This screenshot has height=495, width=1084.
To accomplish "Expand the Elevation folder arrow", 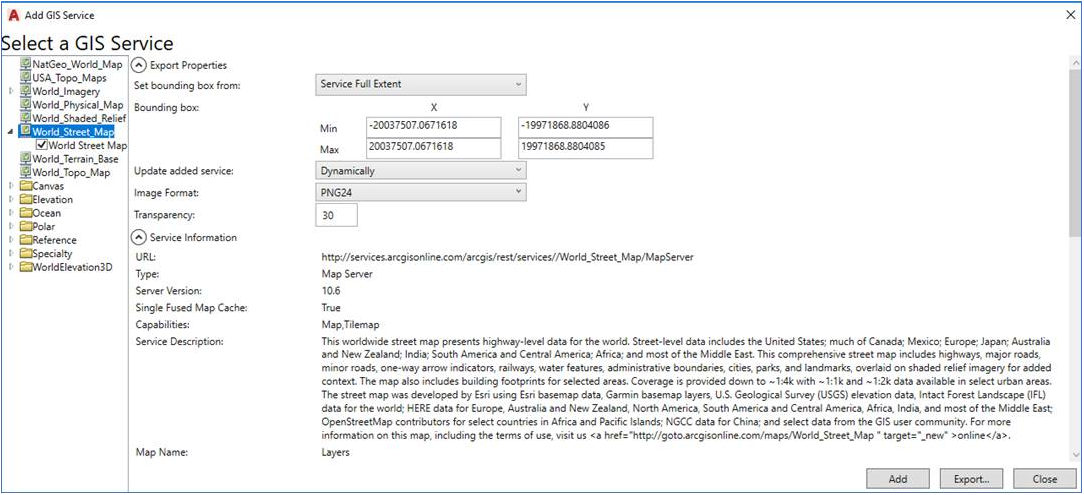I will pos(10,200).
